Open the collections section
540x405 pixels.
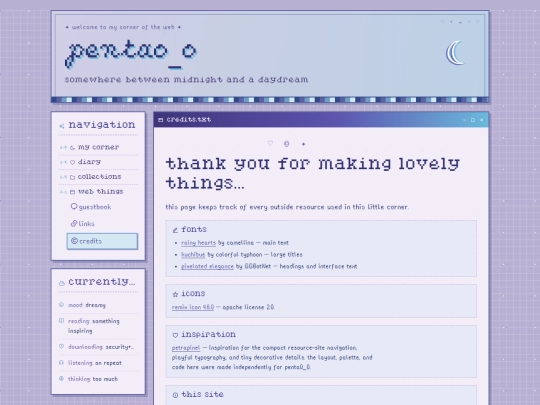(98, 177)
